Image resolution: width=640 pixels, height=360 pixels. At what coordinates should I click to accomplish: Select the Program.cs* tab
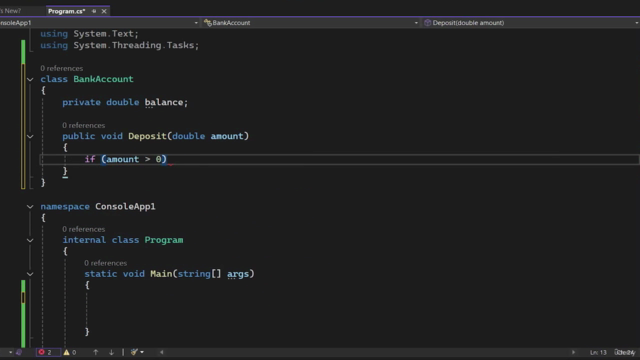click(67, 11)
